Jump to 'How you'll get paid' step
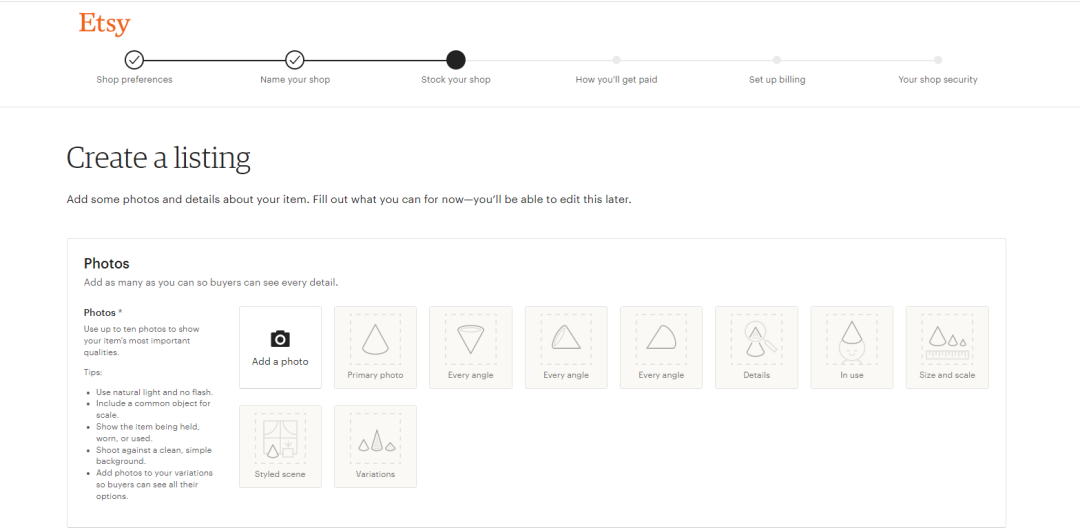 [616, 80]
